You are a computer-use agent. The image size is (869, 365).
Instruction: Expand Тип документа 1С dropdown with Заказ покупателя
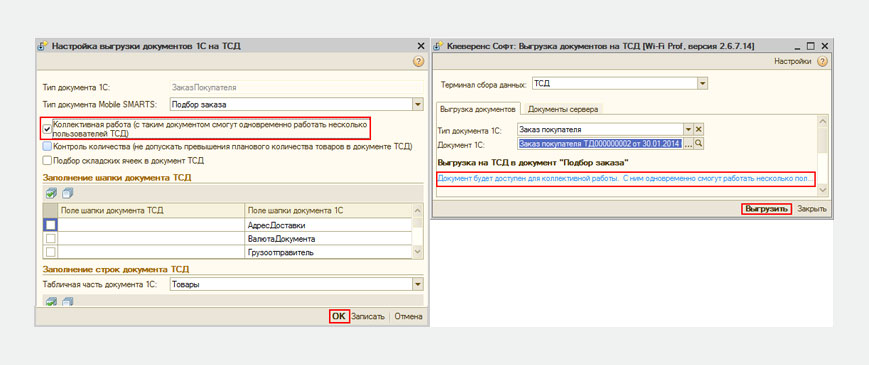(x=689, y=130)
